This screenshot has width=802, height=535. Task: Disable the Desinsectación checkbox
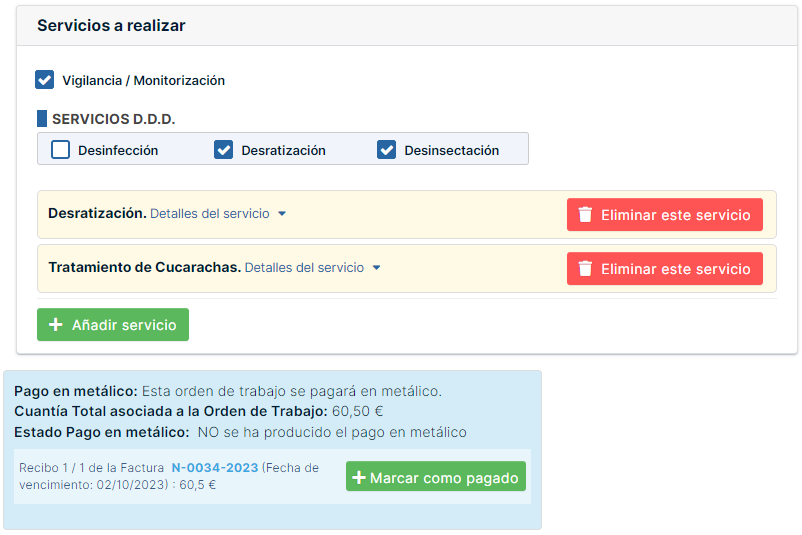coord(387,150)
